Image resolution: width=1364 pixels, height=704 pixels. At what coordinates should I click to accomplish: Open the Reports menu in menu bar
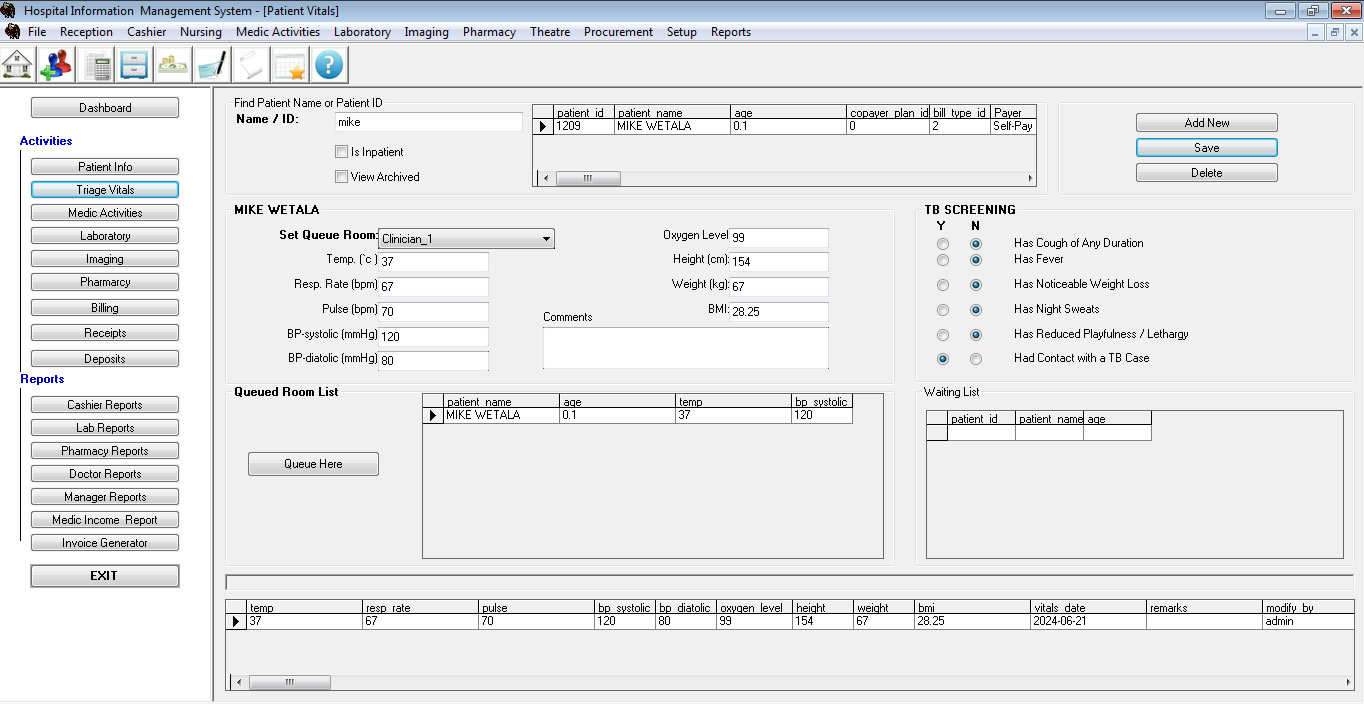click(730, 32)
